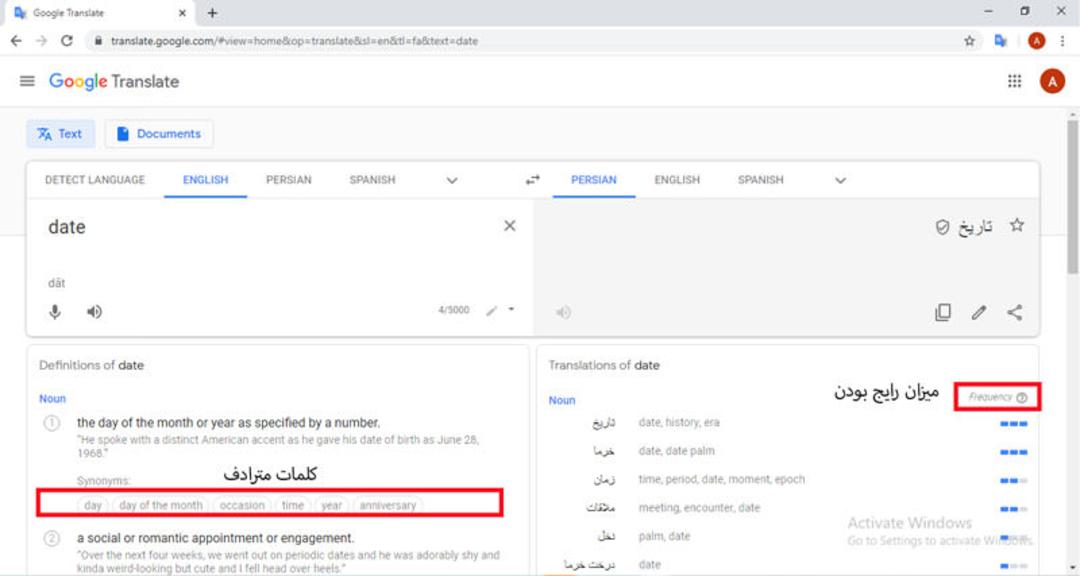Save translation with the star icon

click(1017, 225)
